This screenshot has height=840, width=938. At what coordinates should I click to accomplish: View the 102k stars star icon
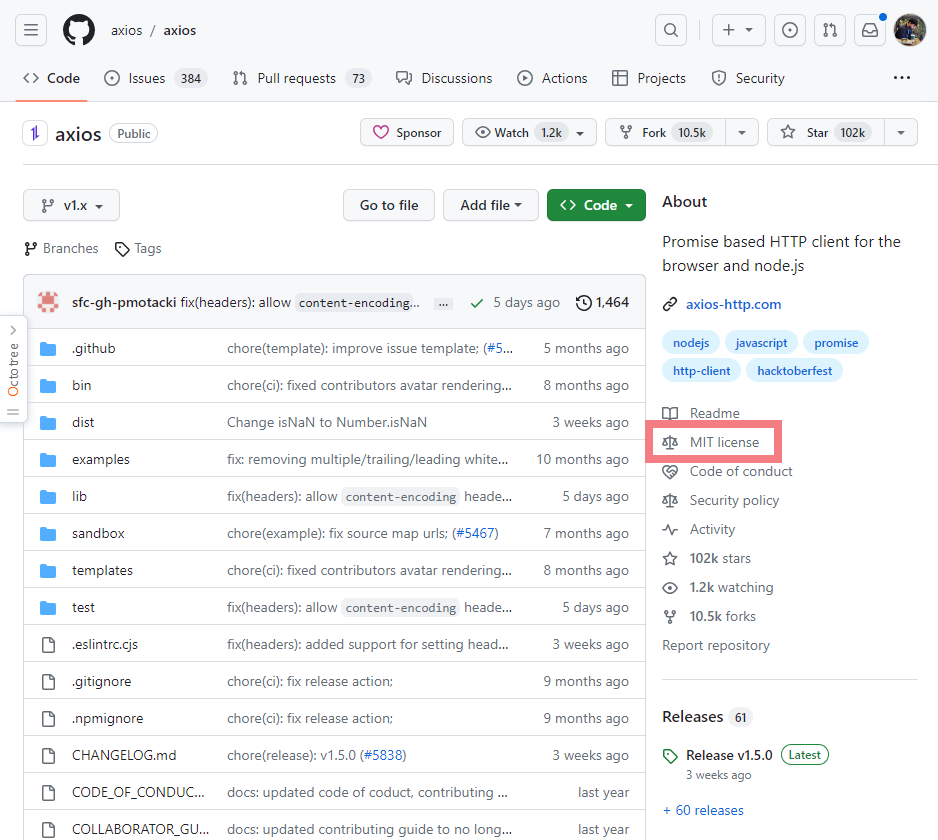pos(670,559)
